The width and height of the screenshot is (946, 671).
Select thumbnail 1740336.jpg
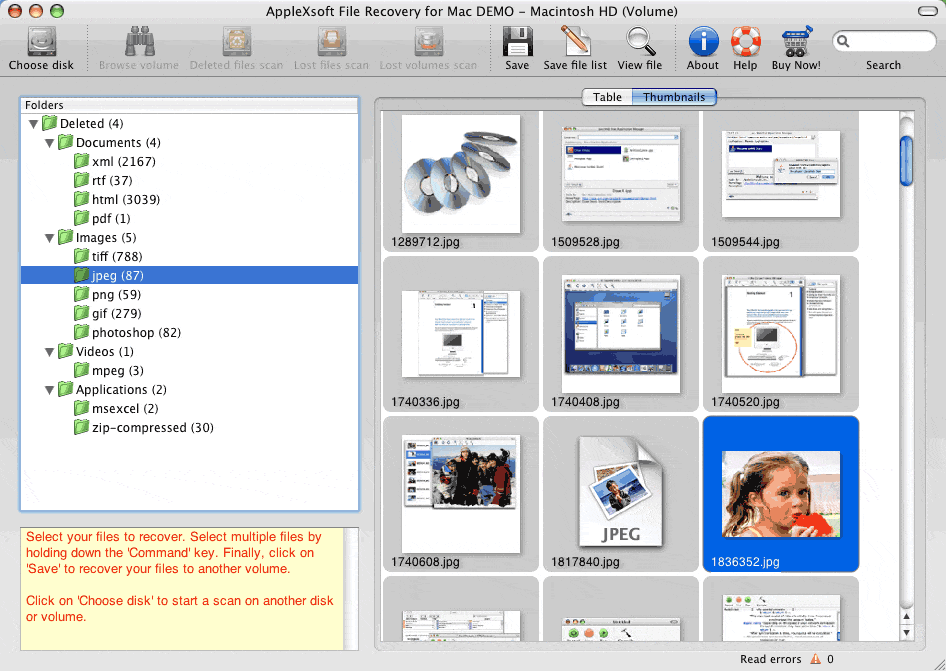pos(461,334)
